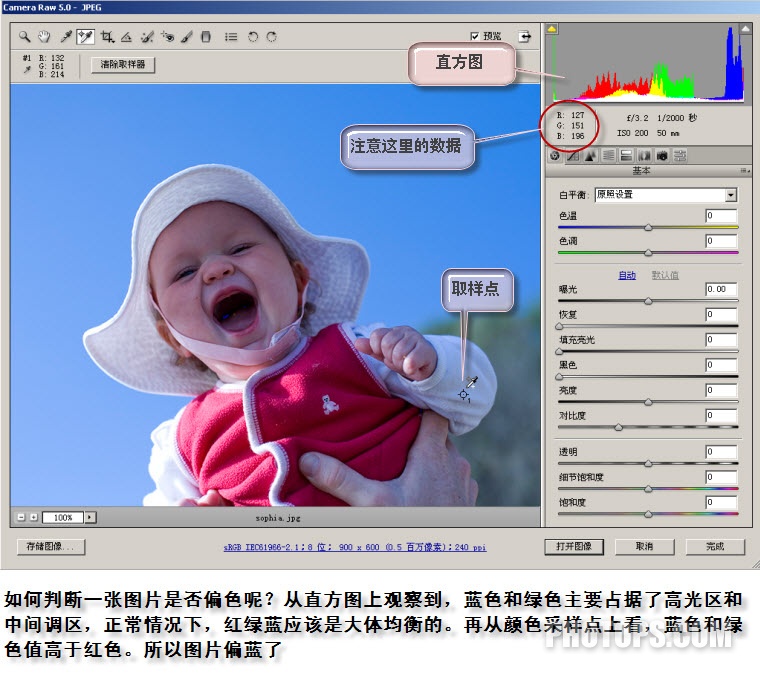This screenshot has height=679, width=760.
Task: Rotate image counterclockwise
Action: pos(253,36)
